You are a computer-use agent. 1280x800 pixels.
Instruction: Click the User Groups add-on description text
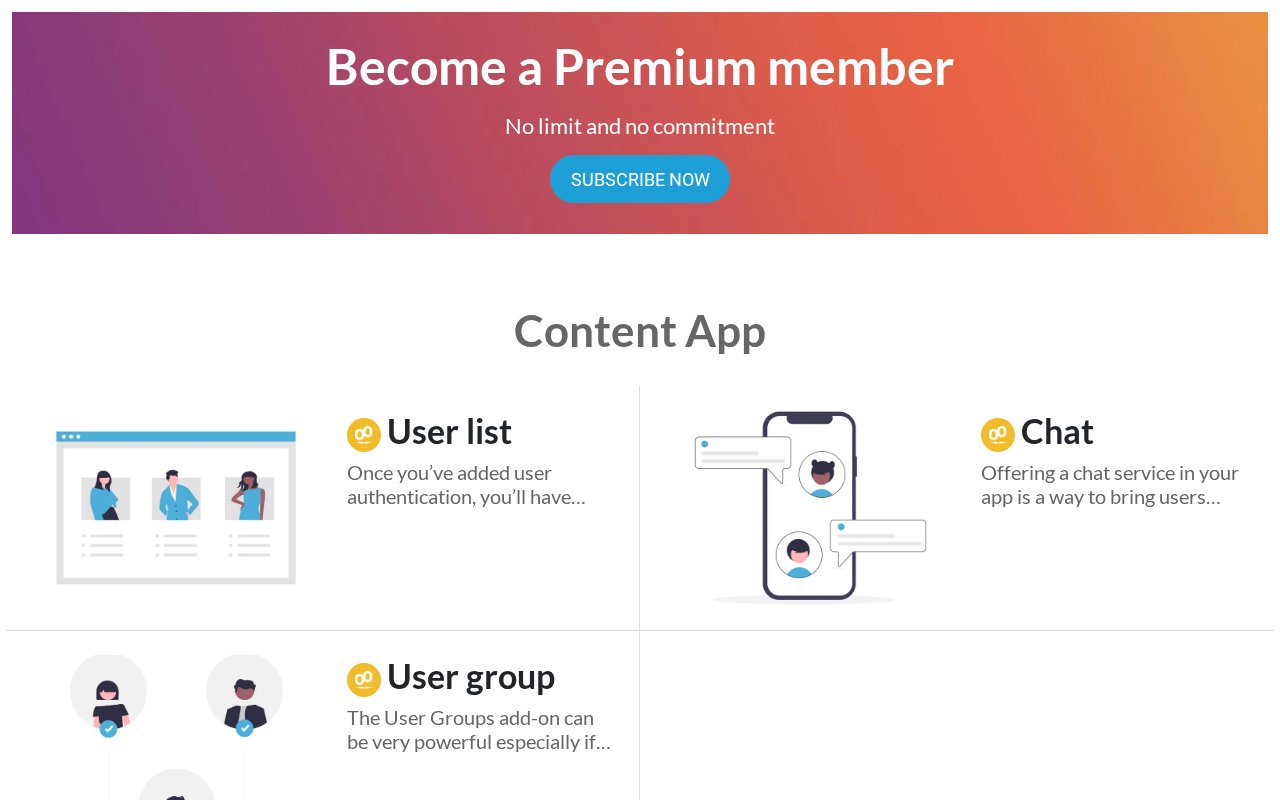point(479,730)
